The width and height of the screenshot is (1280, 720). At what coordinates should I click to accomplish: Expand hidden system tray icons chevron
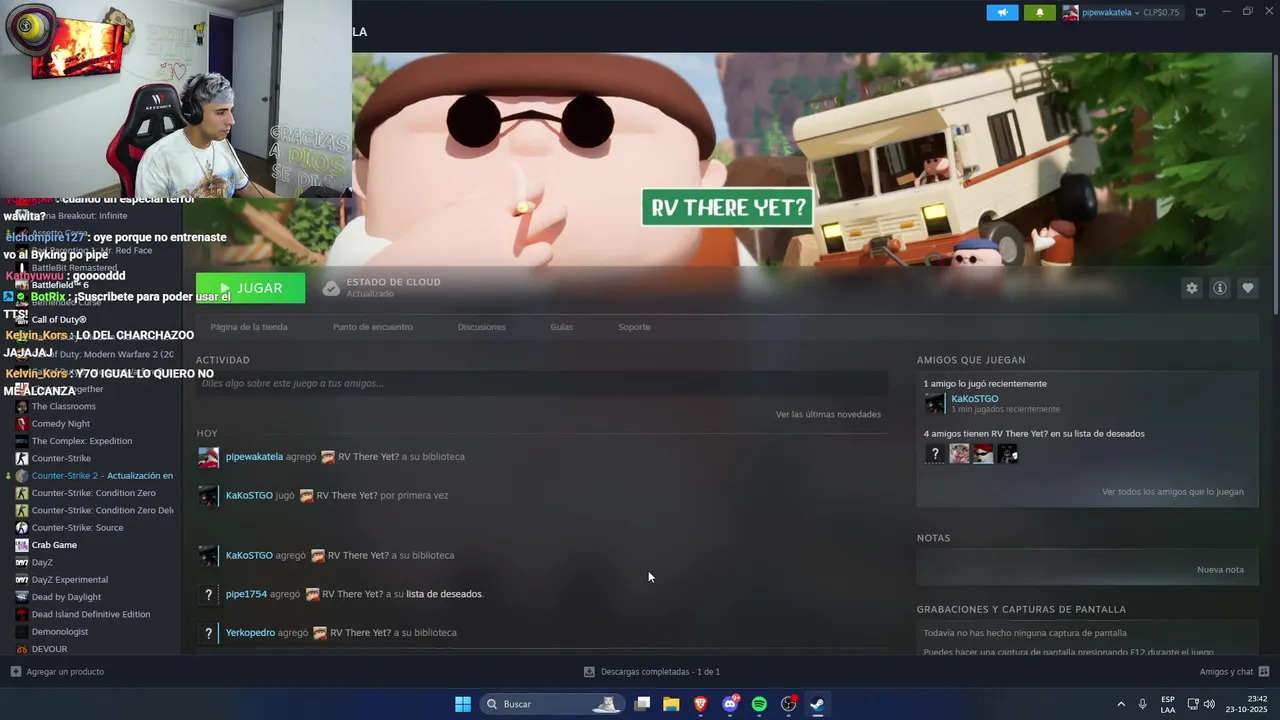click(1120, 704)
